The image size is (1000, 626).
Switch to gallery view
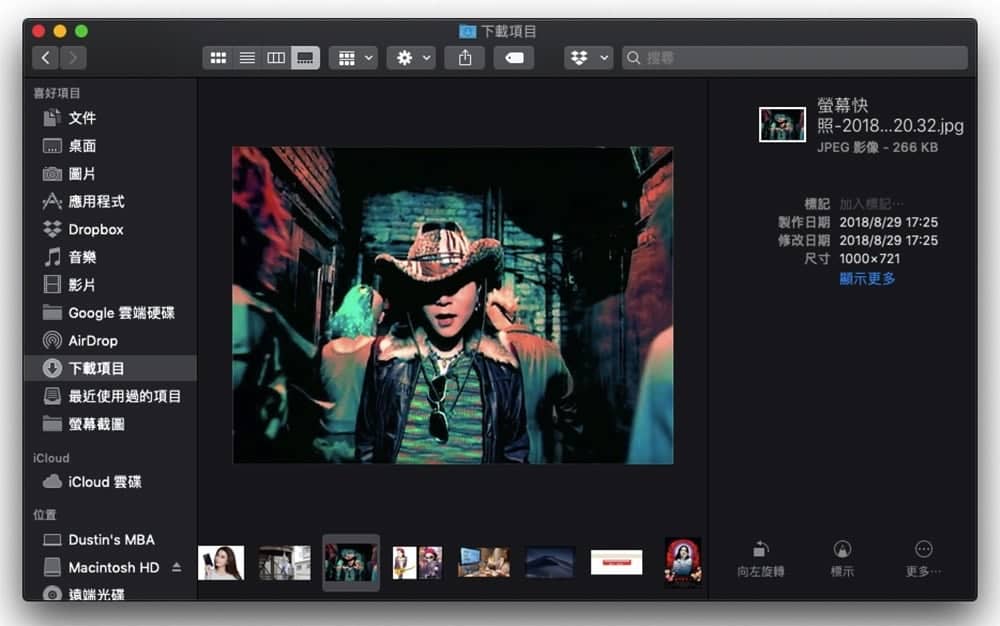[305, 58]
